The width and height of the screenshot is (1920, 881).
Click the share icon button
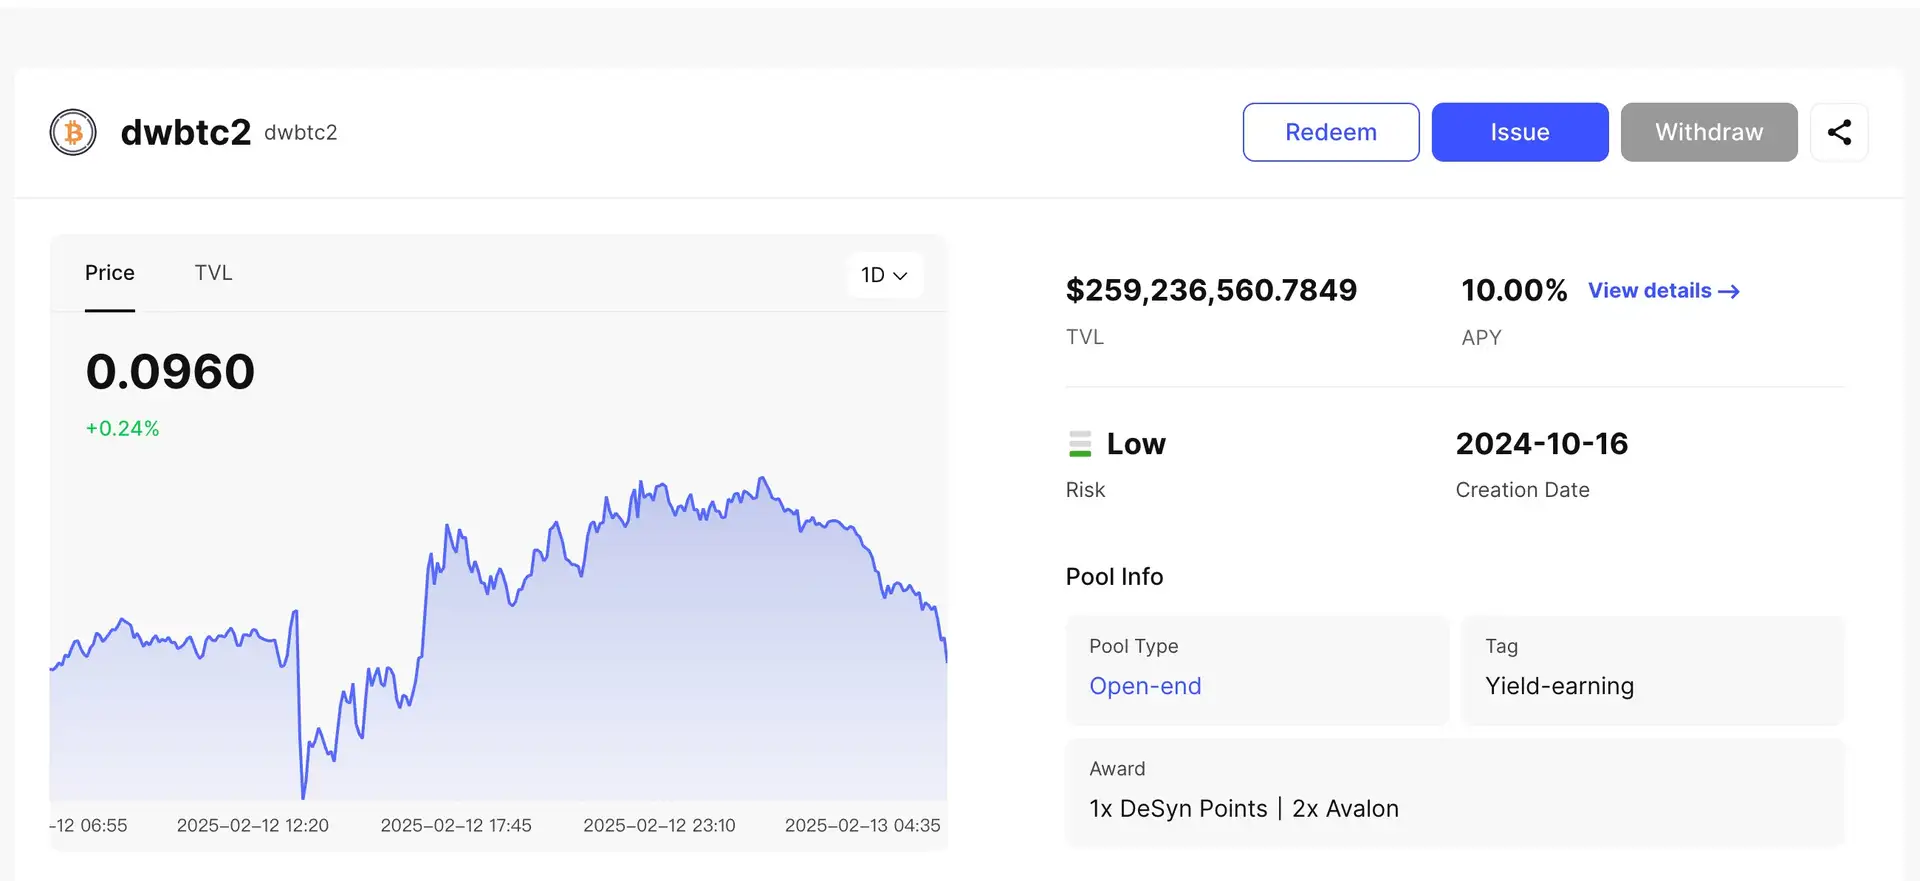tap(1839, 132)
